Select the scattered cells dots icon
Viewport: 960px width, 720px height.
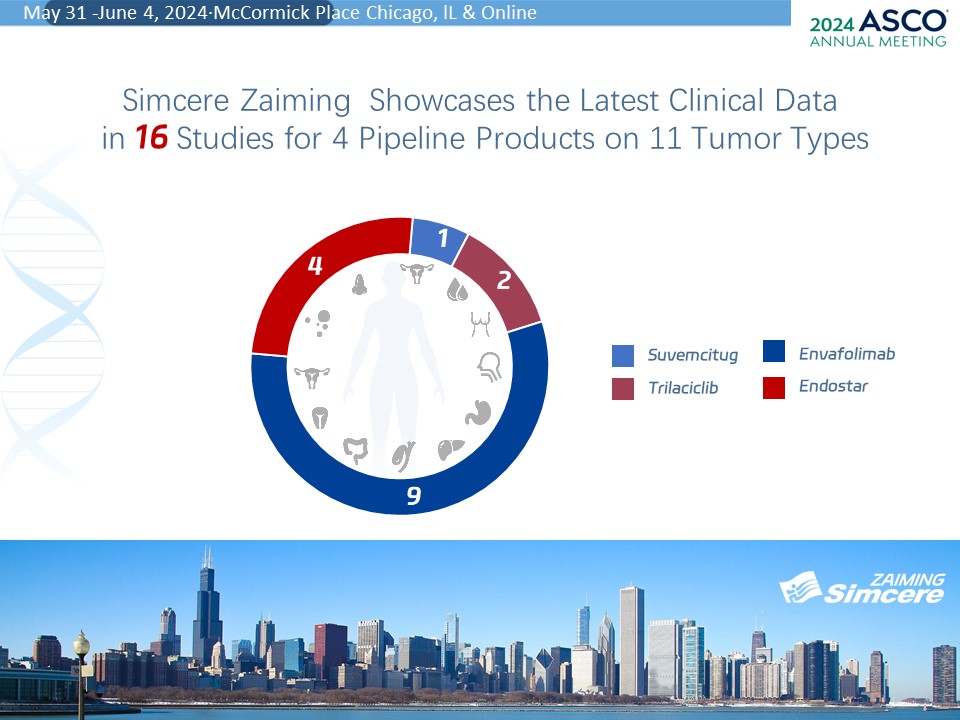(319, 323)
